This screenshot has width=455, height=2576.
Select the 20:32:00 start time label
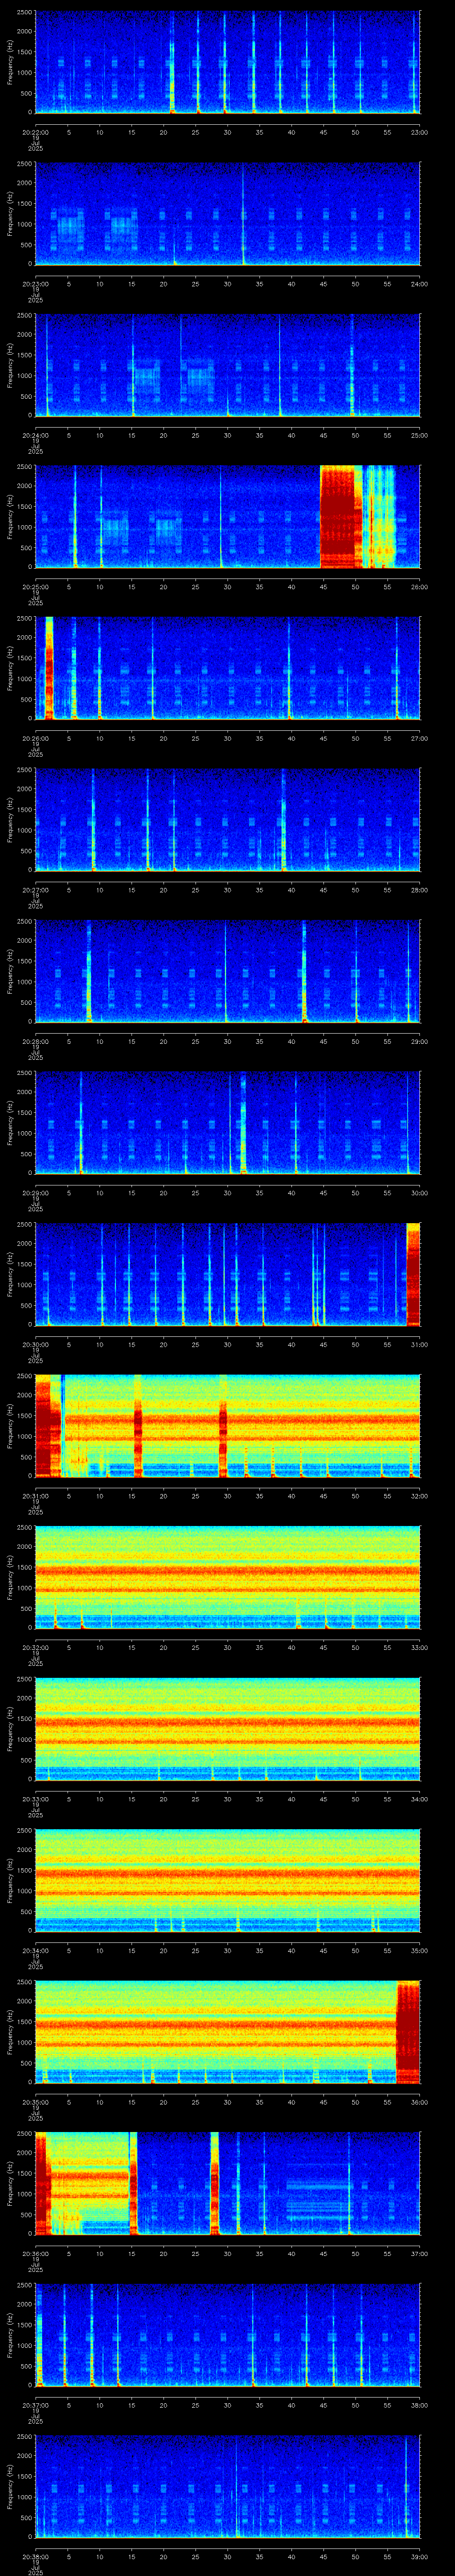[35, 1647]
